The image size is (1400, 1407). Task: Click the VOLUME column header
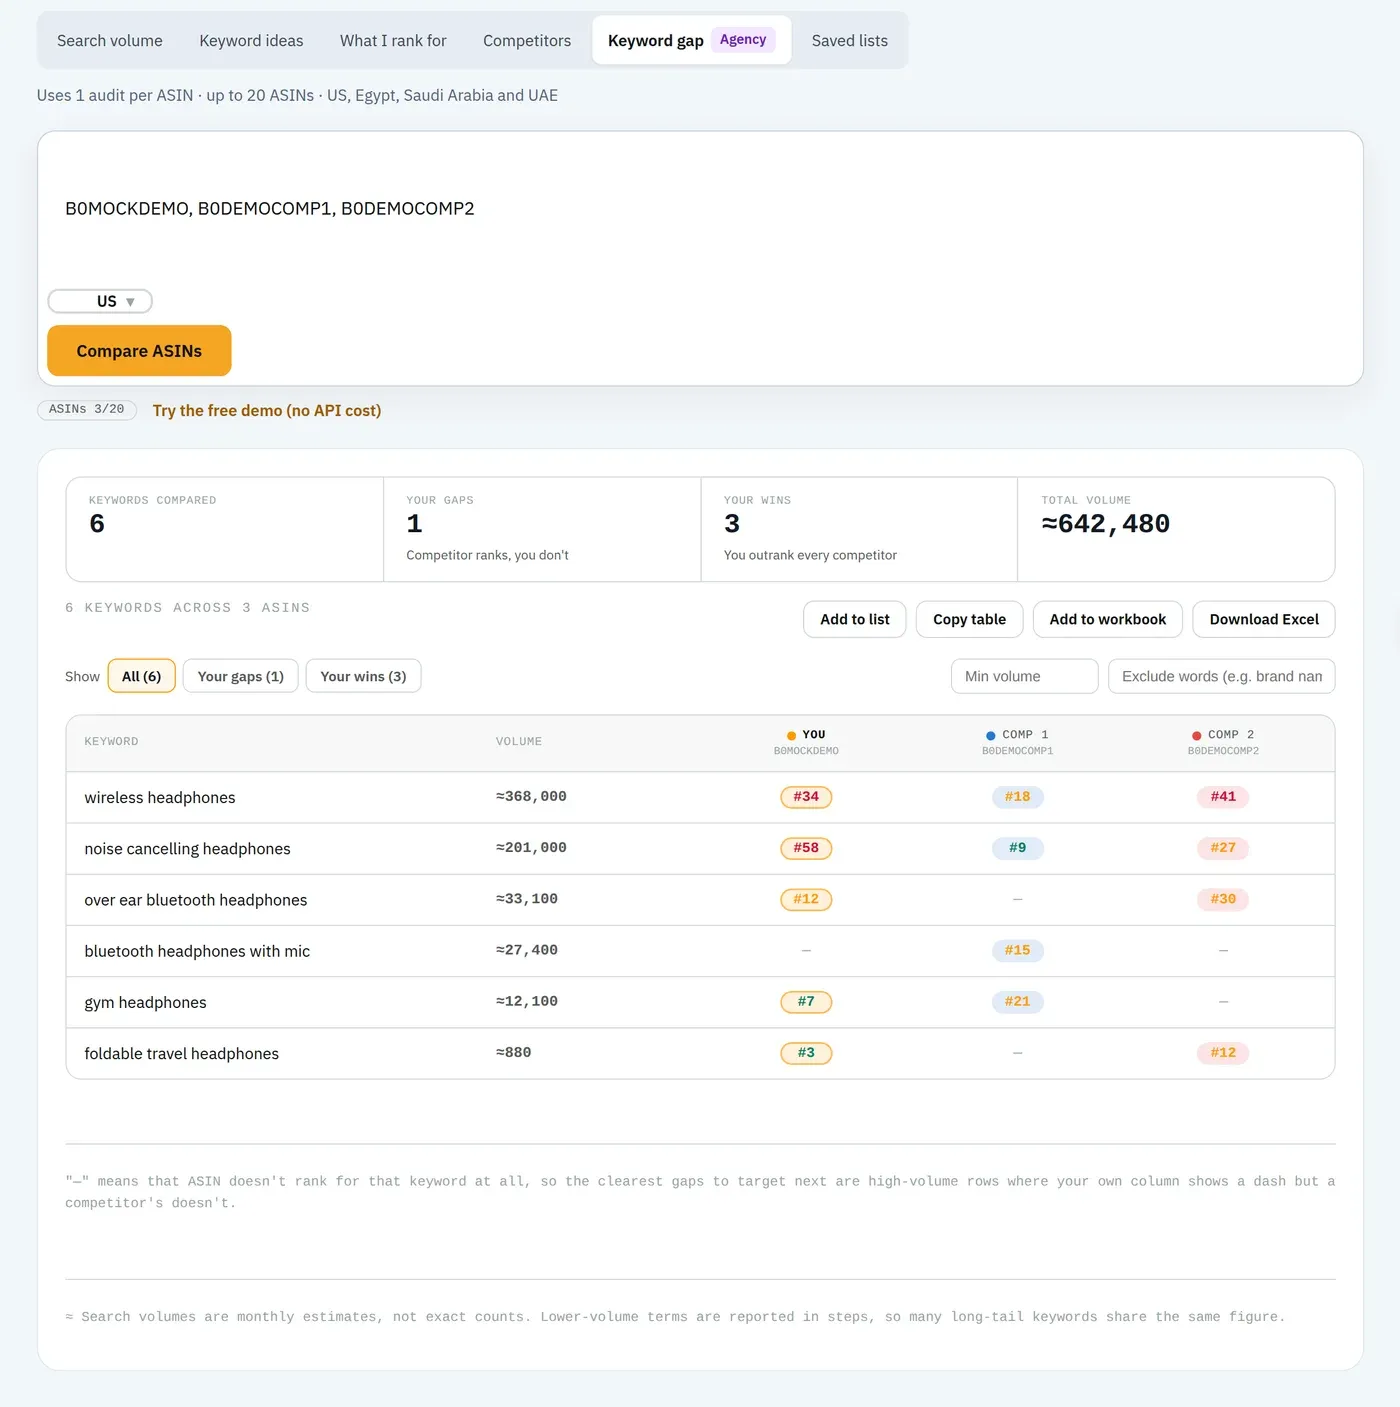click(x=519, y=742)
